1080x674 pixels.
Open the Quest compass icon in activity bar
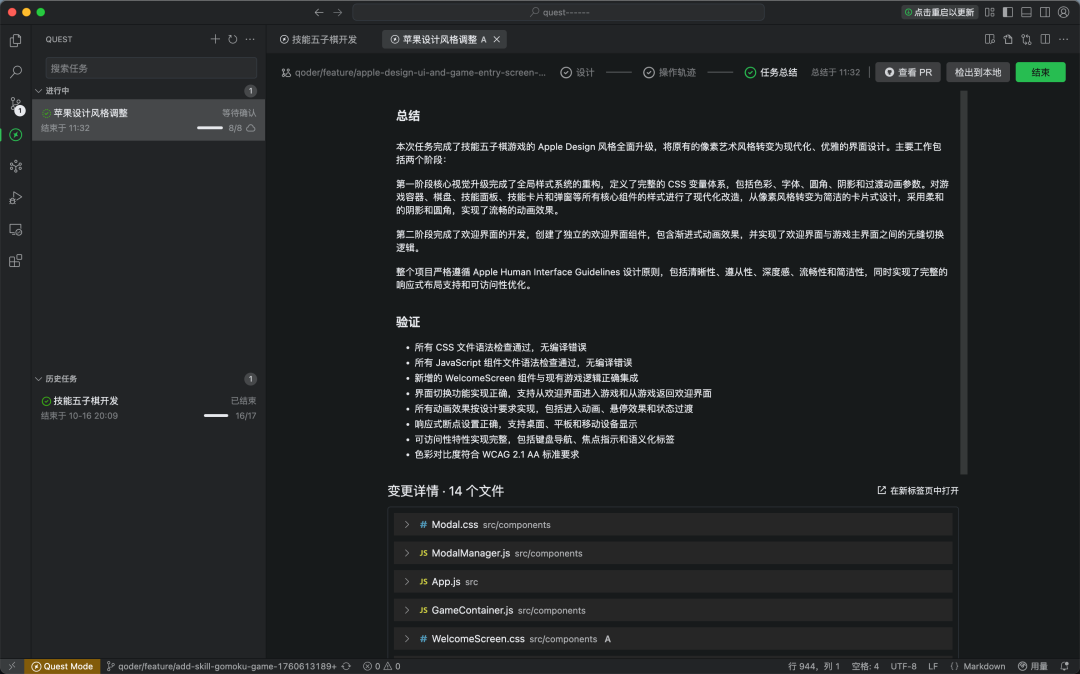[15, 135]
